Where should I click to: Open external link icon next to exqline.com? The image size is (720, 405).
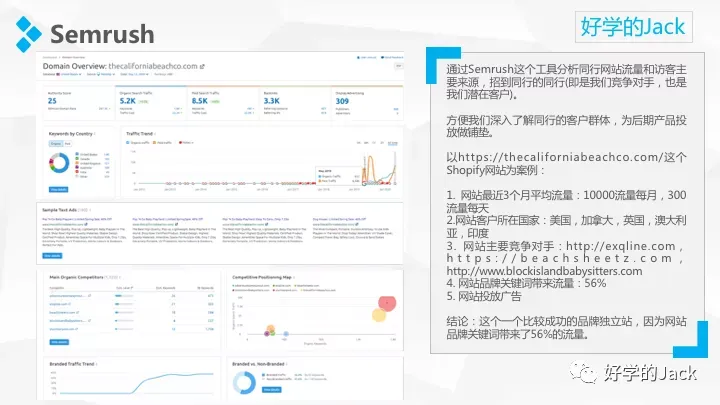(x=70, y=304)
